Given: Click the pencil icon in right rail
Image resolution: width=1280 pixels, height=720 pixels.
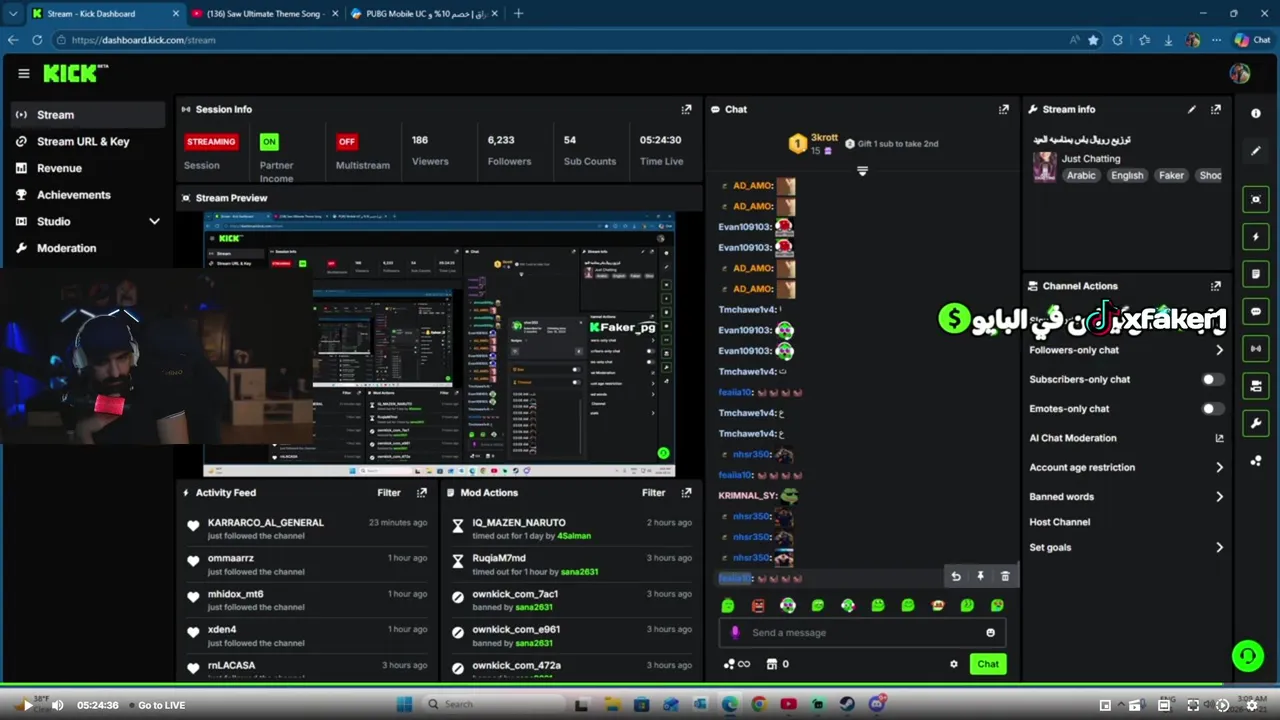Looking at the screenshot, I should pyautogui.click(x=1256, y=151).
